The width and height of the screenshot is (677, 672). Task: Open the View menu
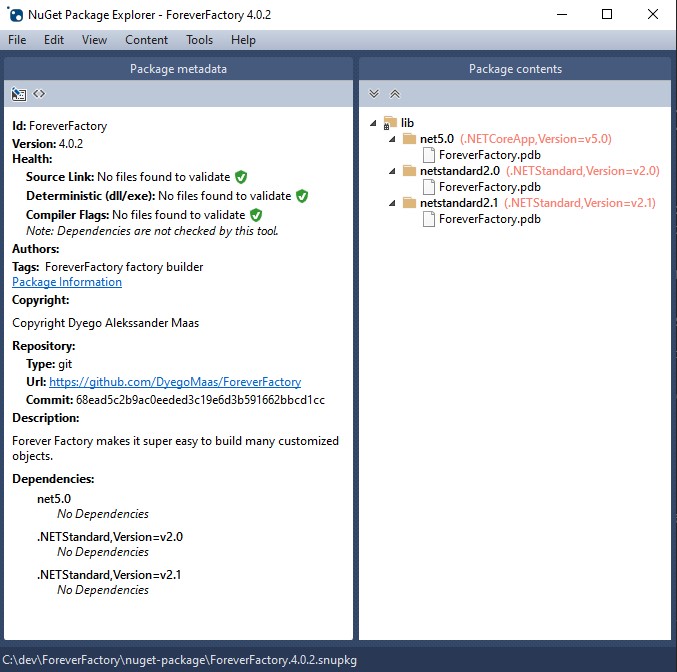(94, 40)
